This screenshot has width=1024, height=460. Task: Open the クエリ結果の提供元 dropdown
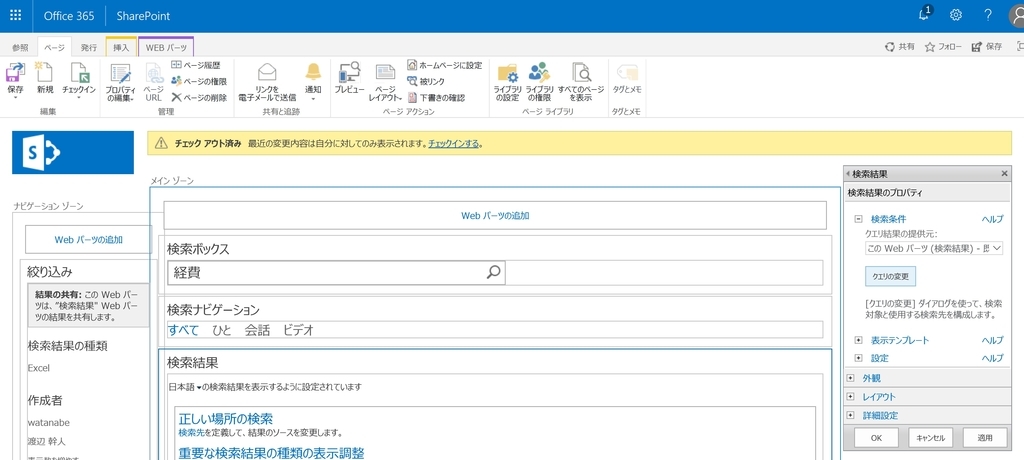(x=934, y=248)
